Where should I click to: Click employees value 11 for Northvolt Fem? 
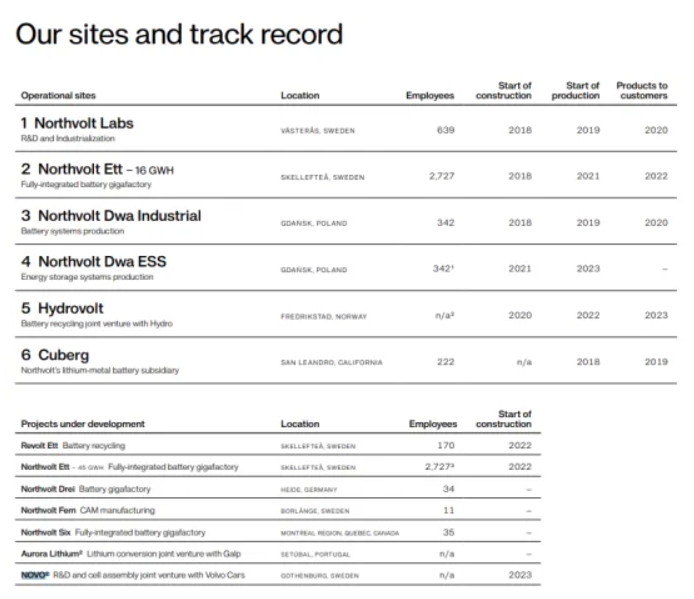[449, 510]
